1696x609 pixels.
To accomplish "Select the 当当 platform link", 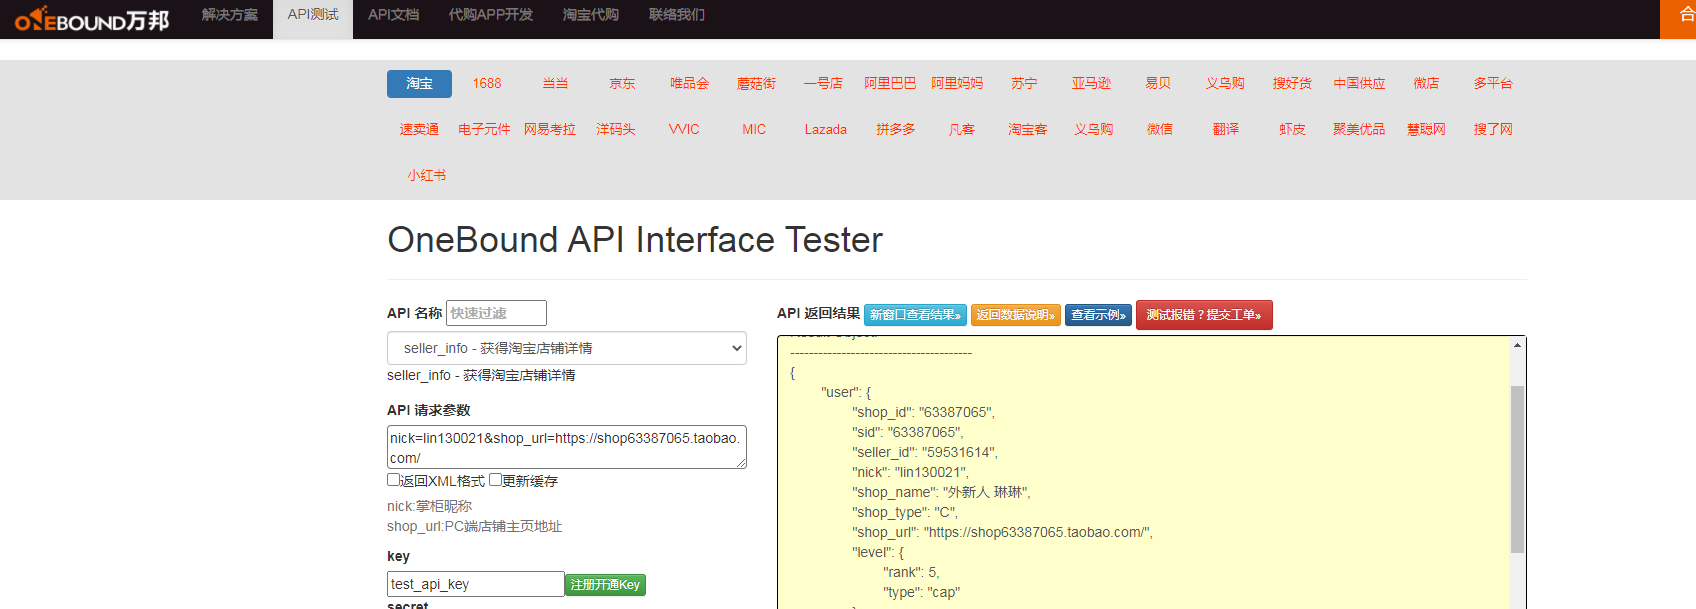I will 555,84.
